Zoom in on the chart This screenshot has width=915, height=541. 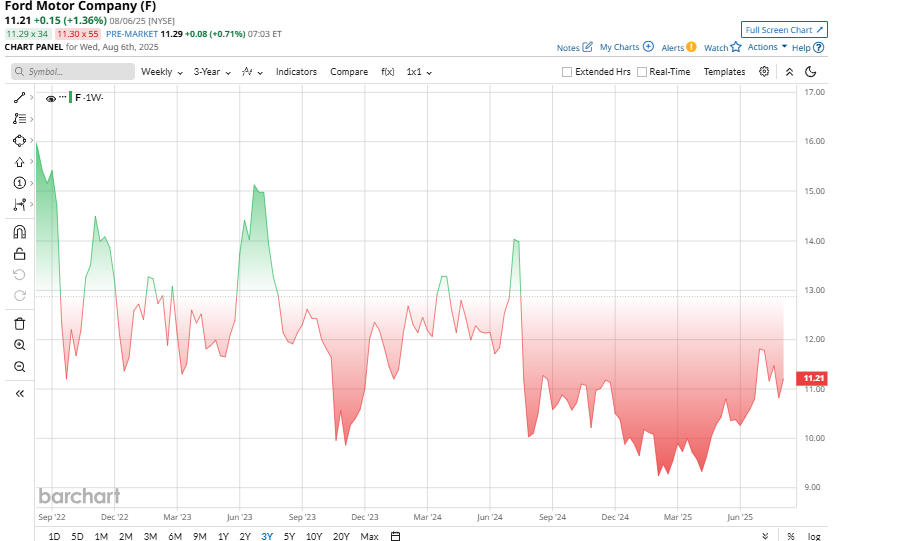coord(19,345)
